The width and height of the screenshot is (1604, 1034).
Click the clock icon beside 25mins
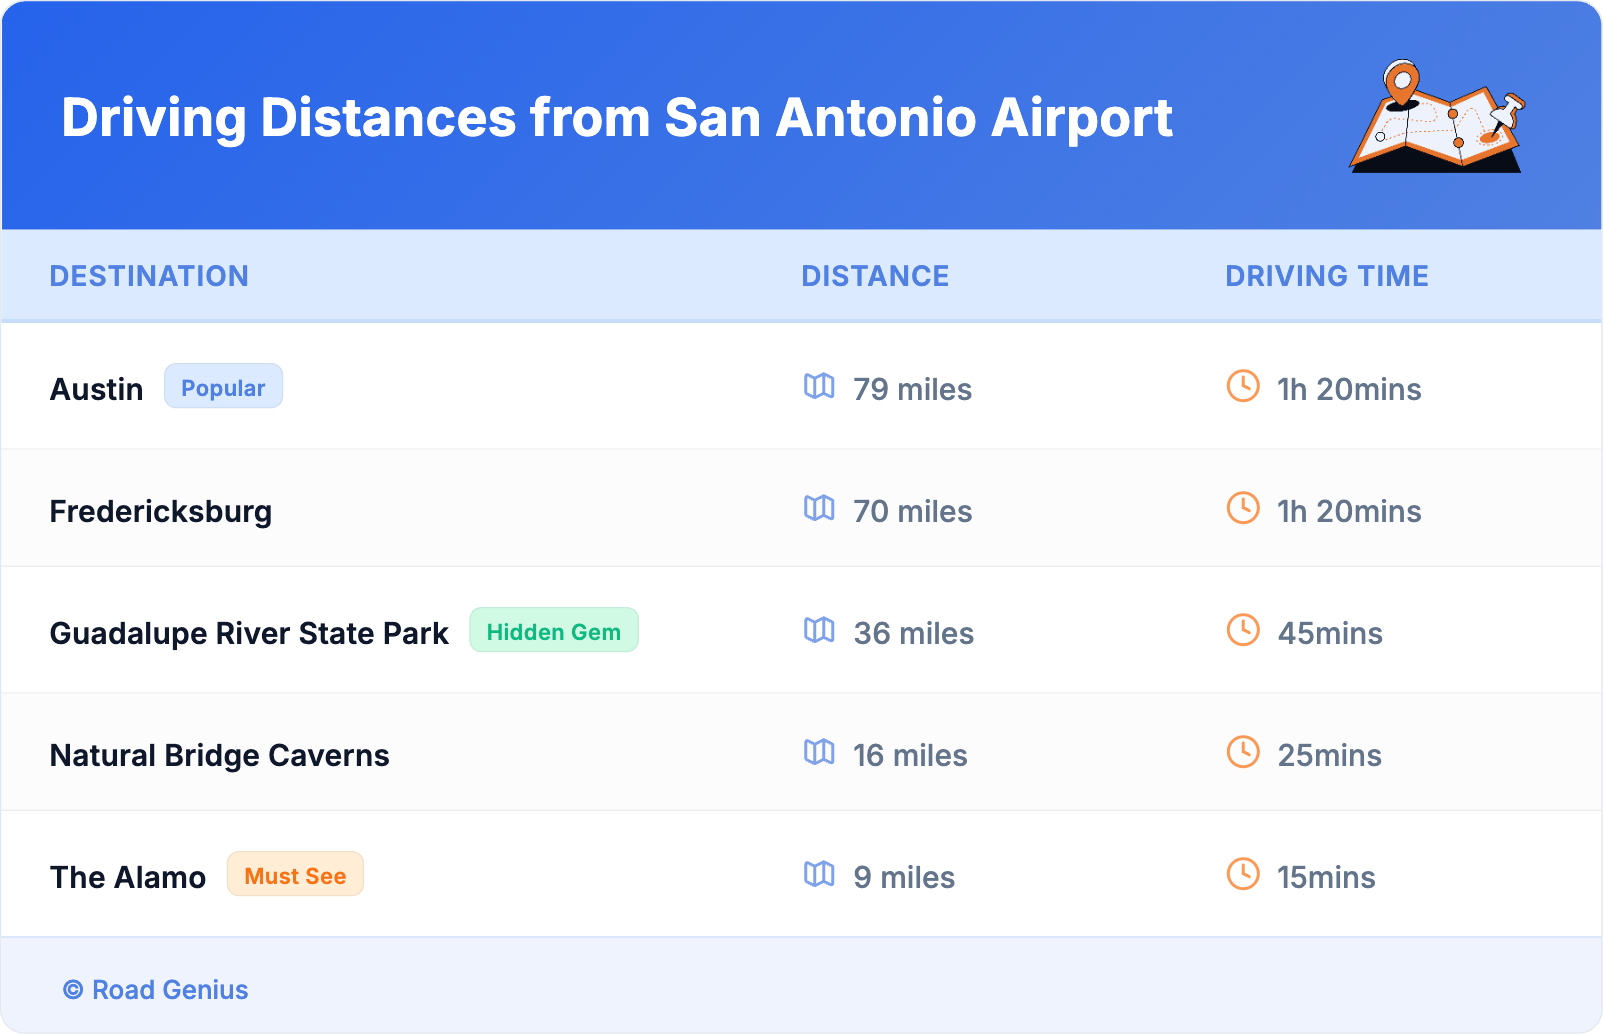click(x=1243, y=753)
